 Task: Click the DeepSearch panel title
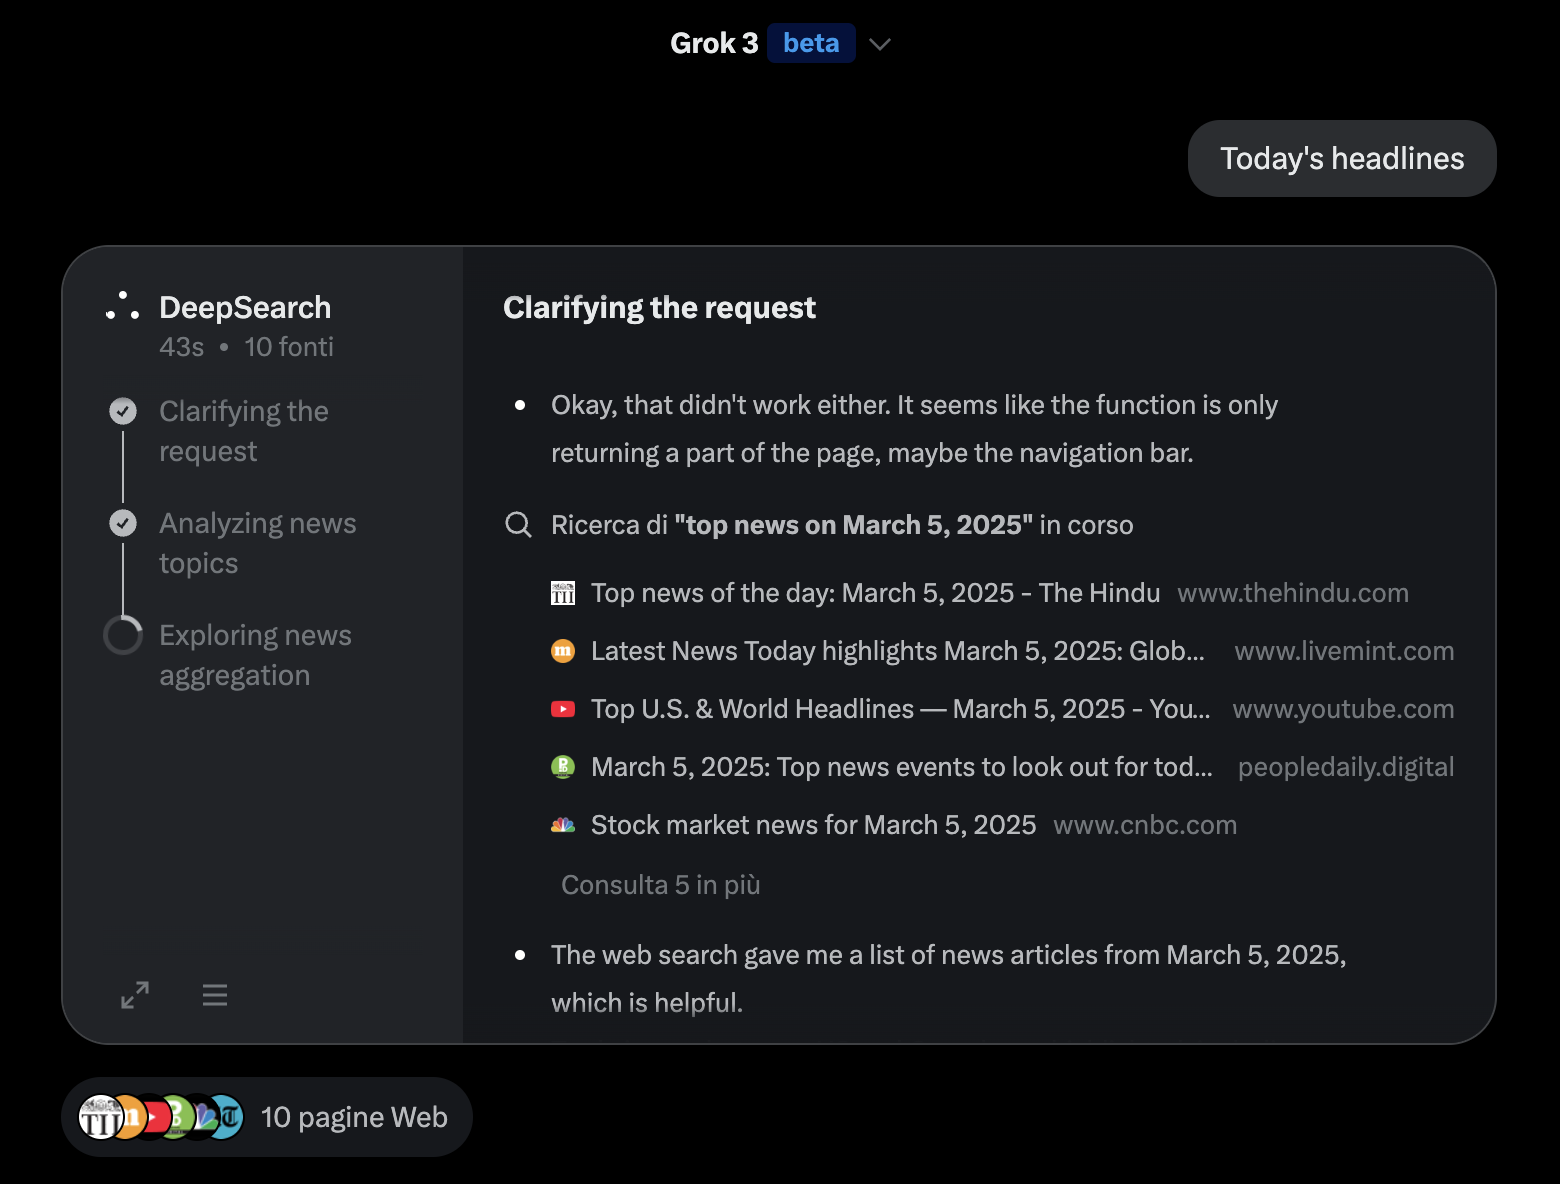coord(245,307)
